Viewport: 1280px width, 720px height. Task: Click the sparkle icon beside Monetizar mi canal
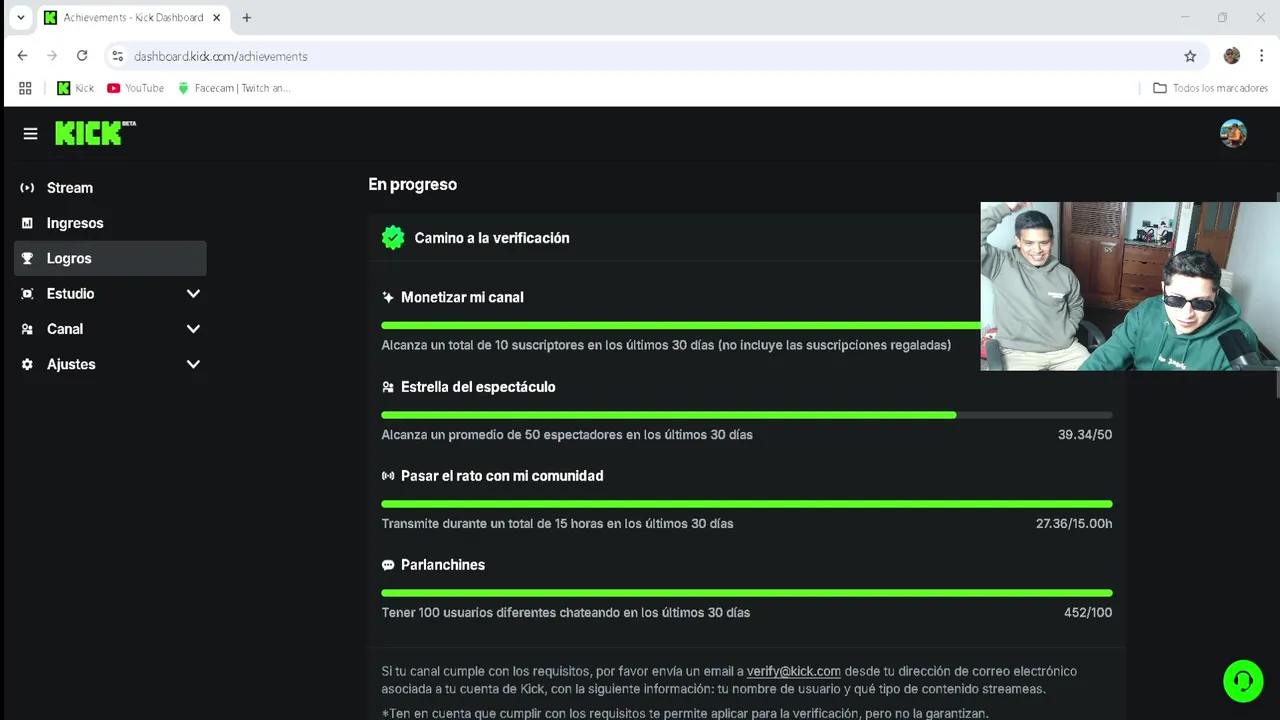(388, 297)
